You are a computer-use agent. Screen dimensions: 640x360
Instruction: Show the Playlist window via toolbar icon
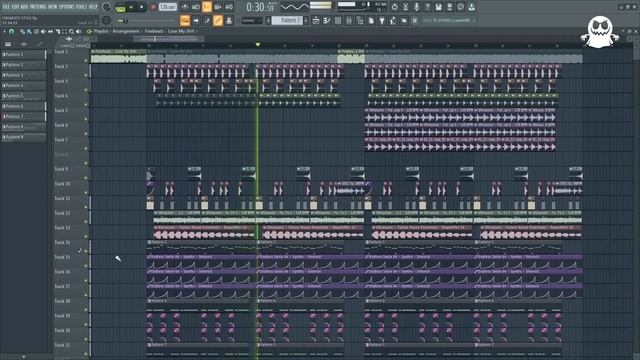(316, 20)
